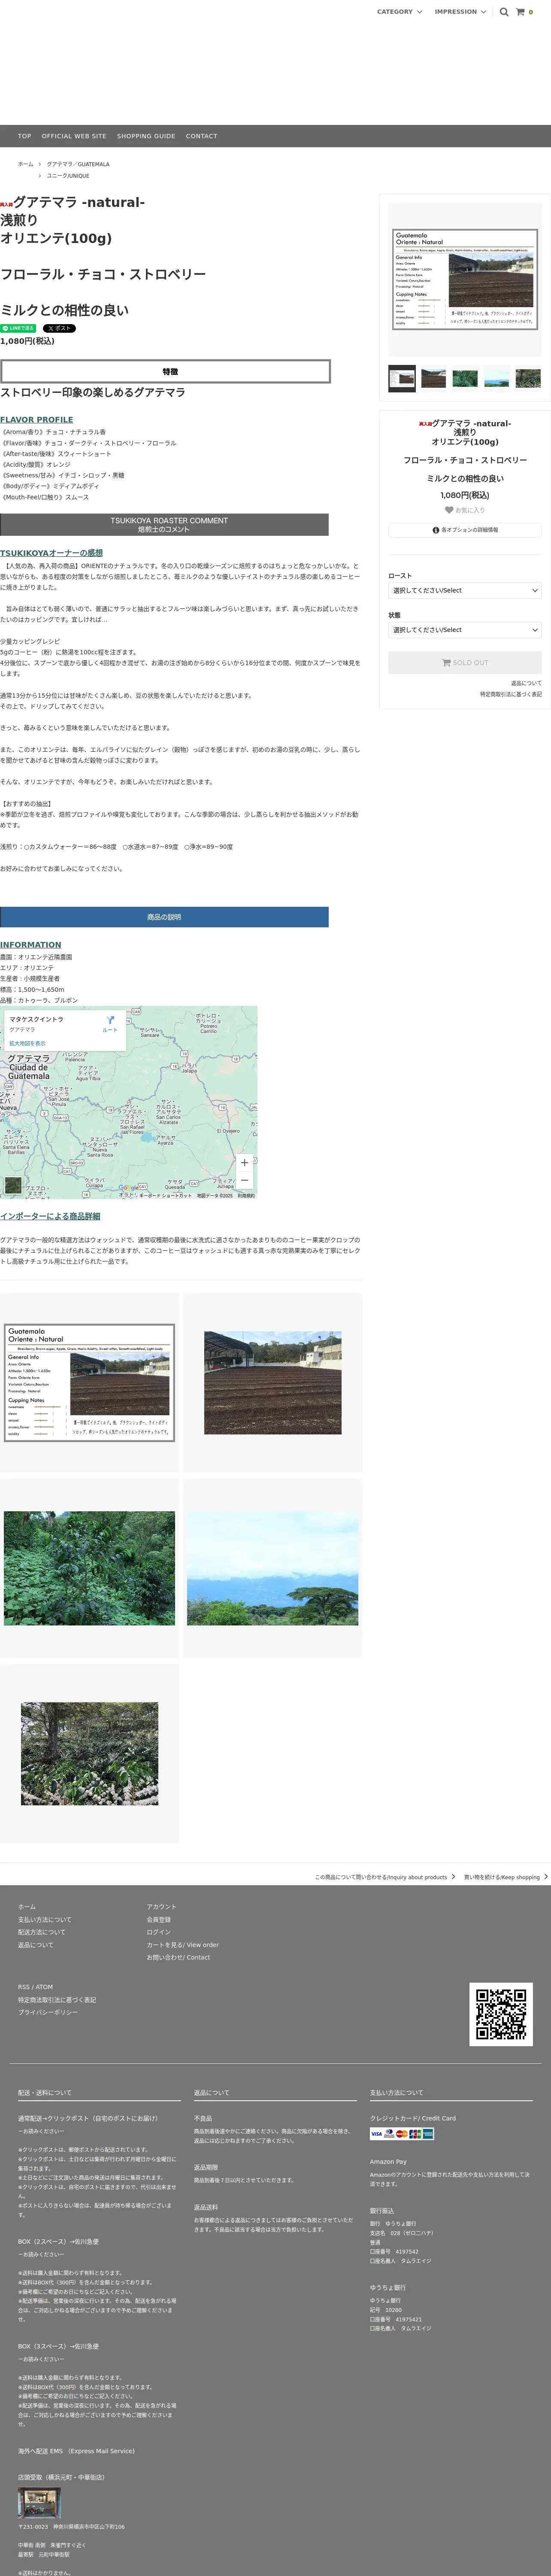551x2576 pixels.
Task: Open 支払い方法について footer link
Action: coord(44,1920)
